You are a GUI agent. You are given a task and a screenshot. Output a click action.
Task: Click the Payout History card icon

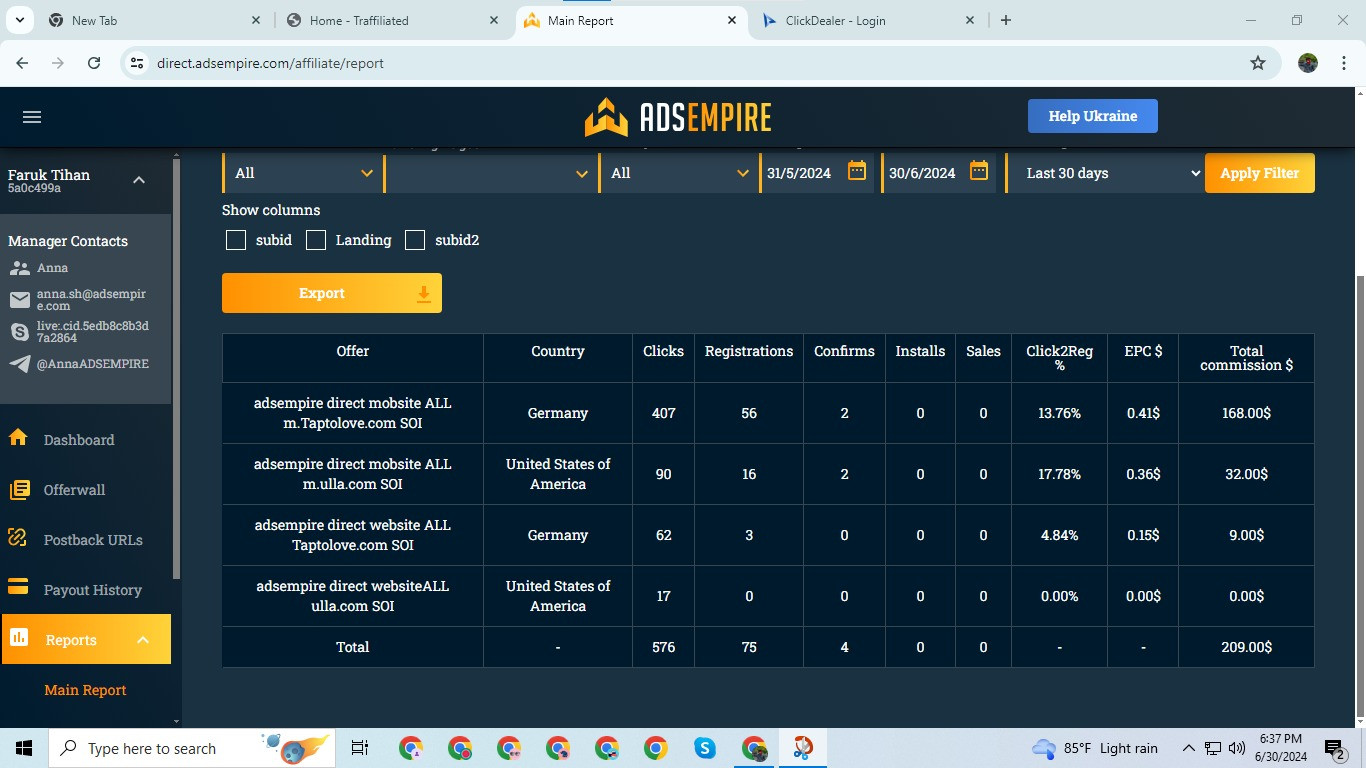18,587
